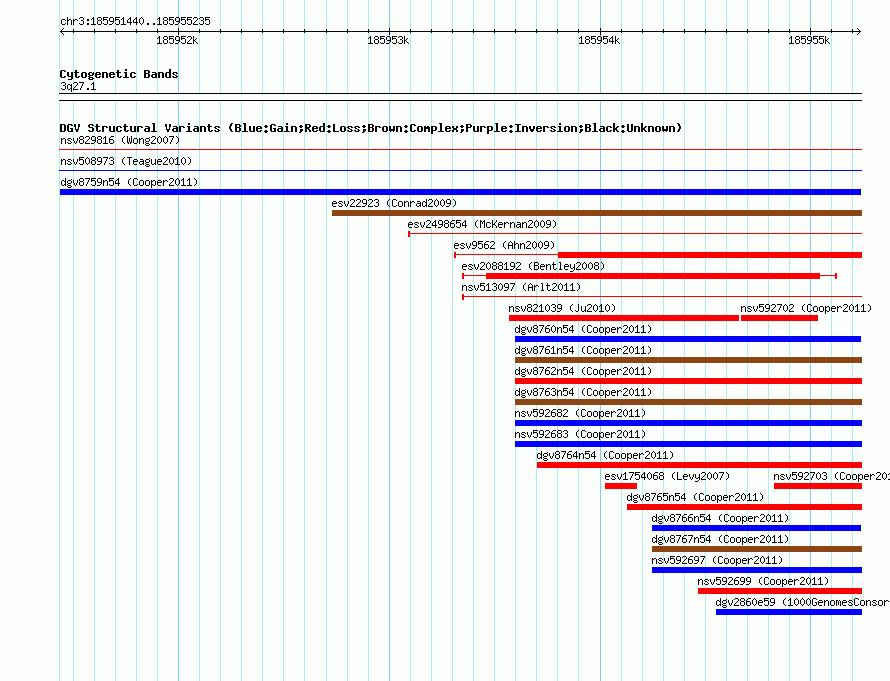This screenshot has height=681, width=890.
Task: Click the nsv821039 (Ju2010) label
Action: click(562, 308)
